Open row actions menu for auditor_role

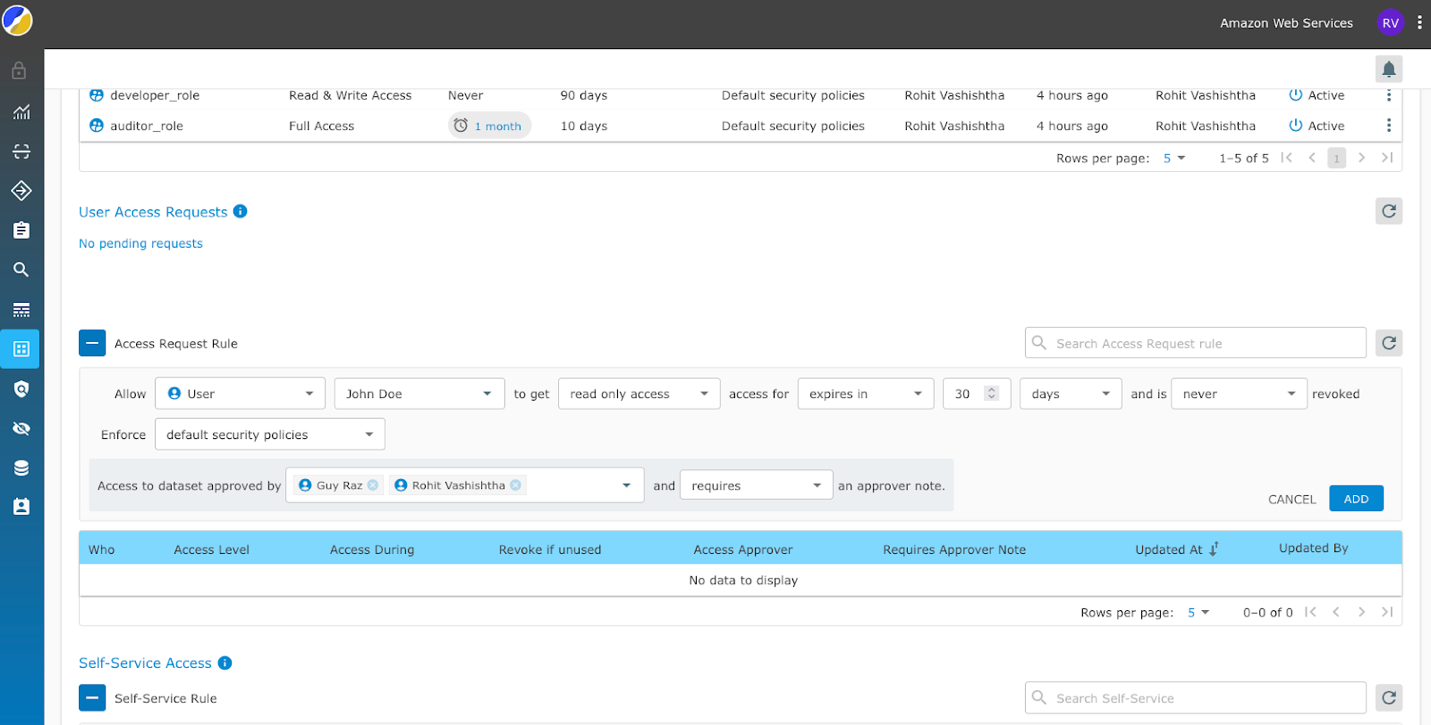click(x=1388, y=125)
